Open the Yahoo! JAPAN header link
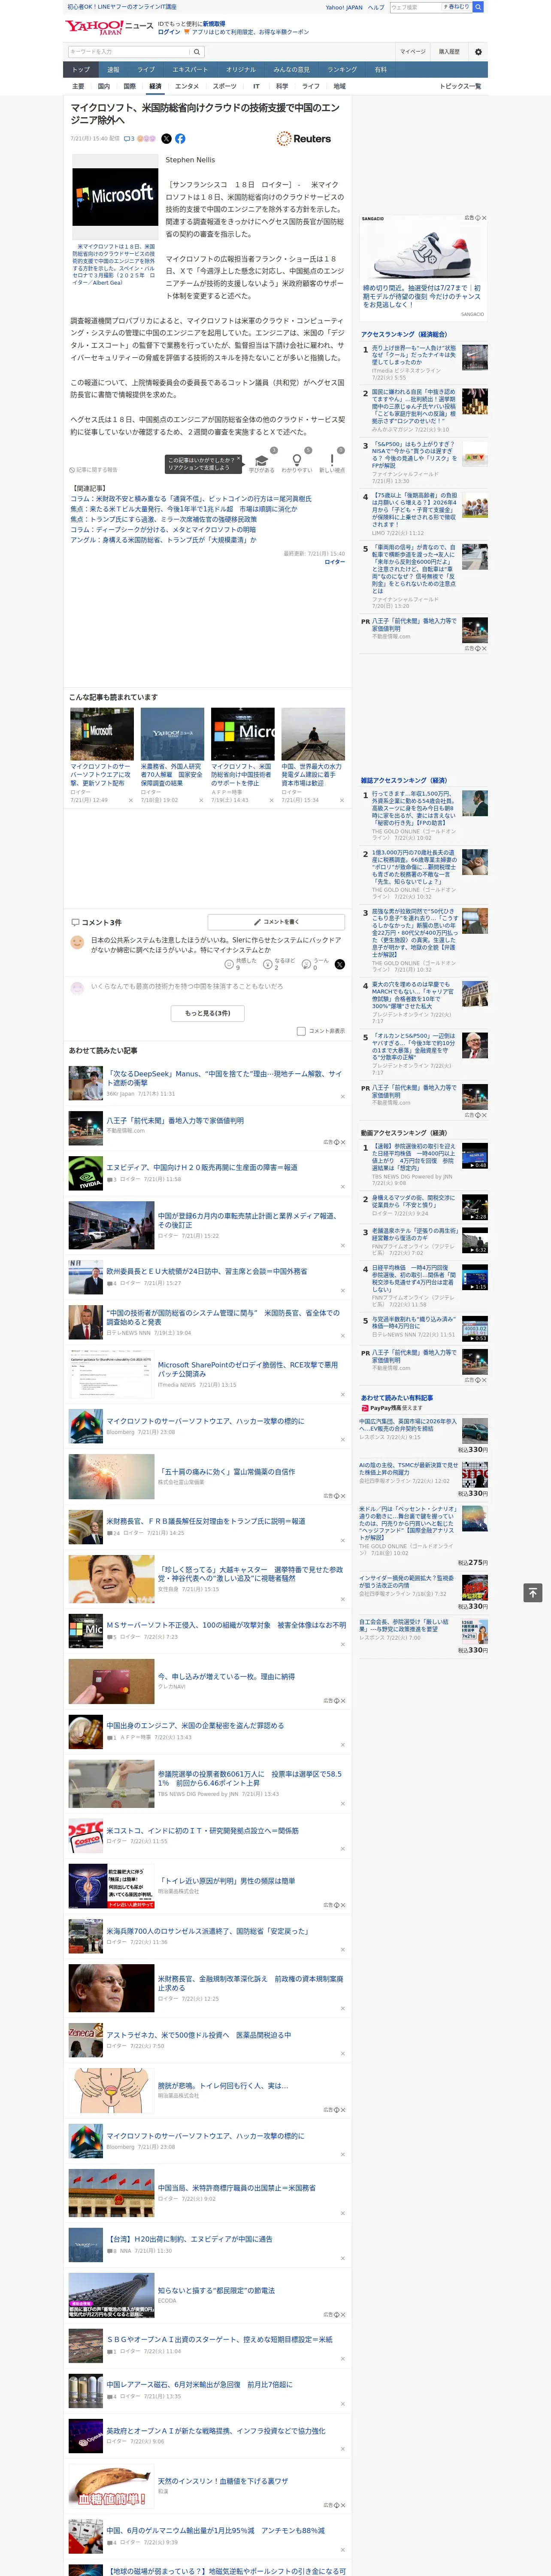 pyautogui.click(x=344, y=7)
